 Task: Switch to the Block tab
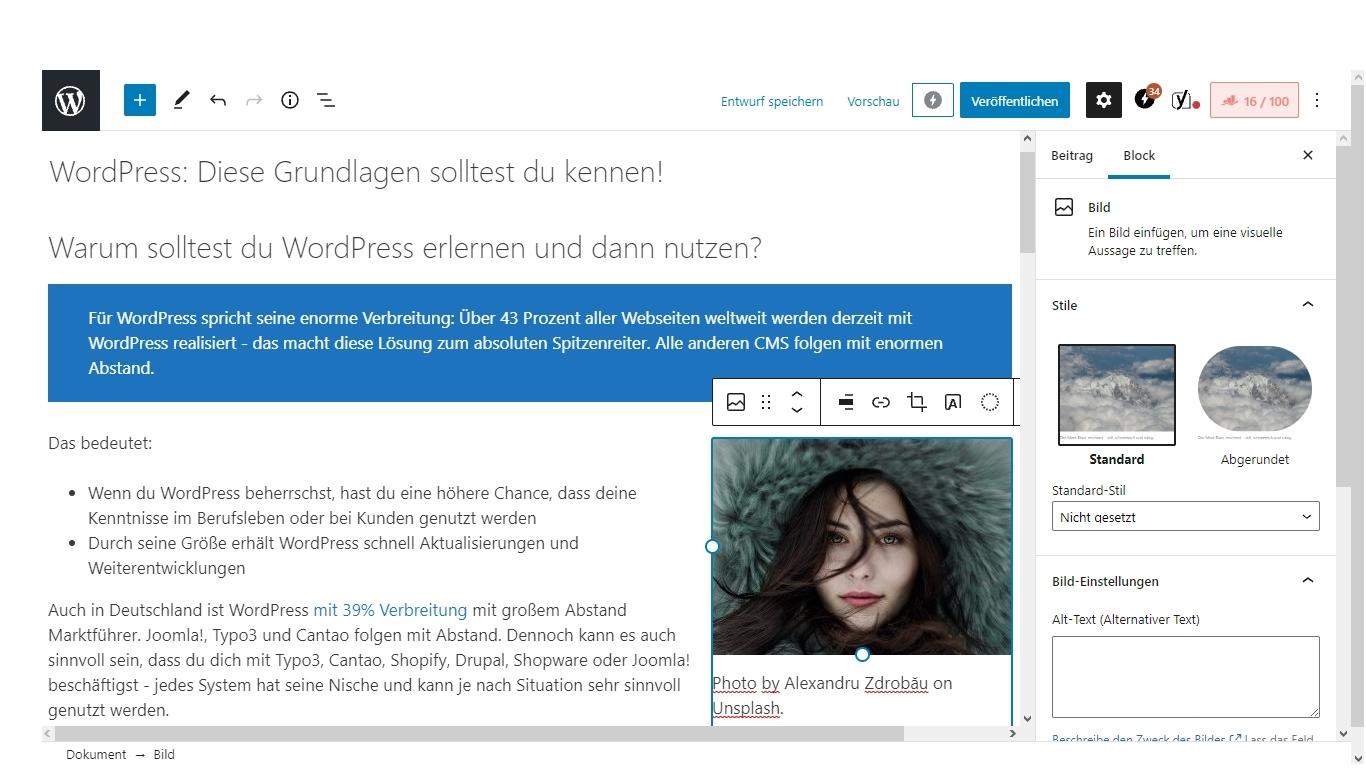(1139, 155)
